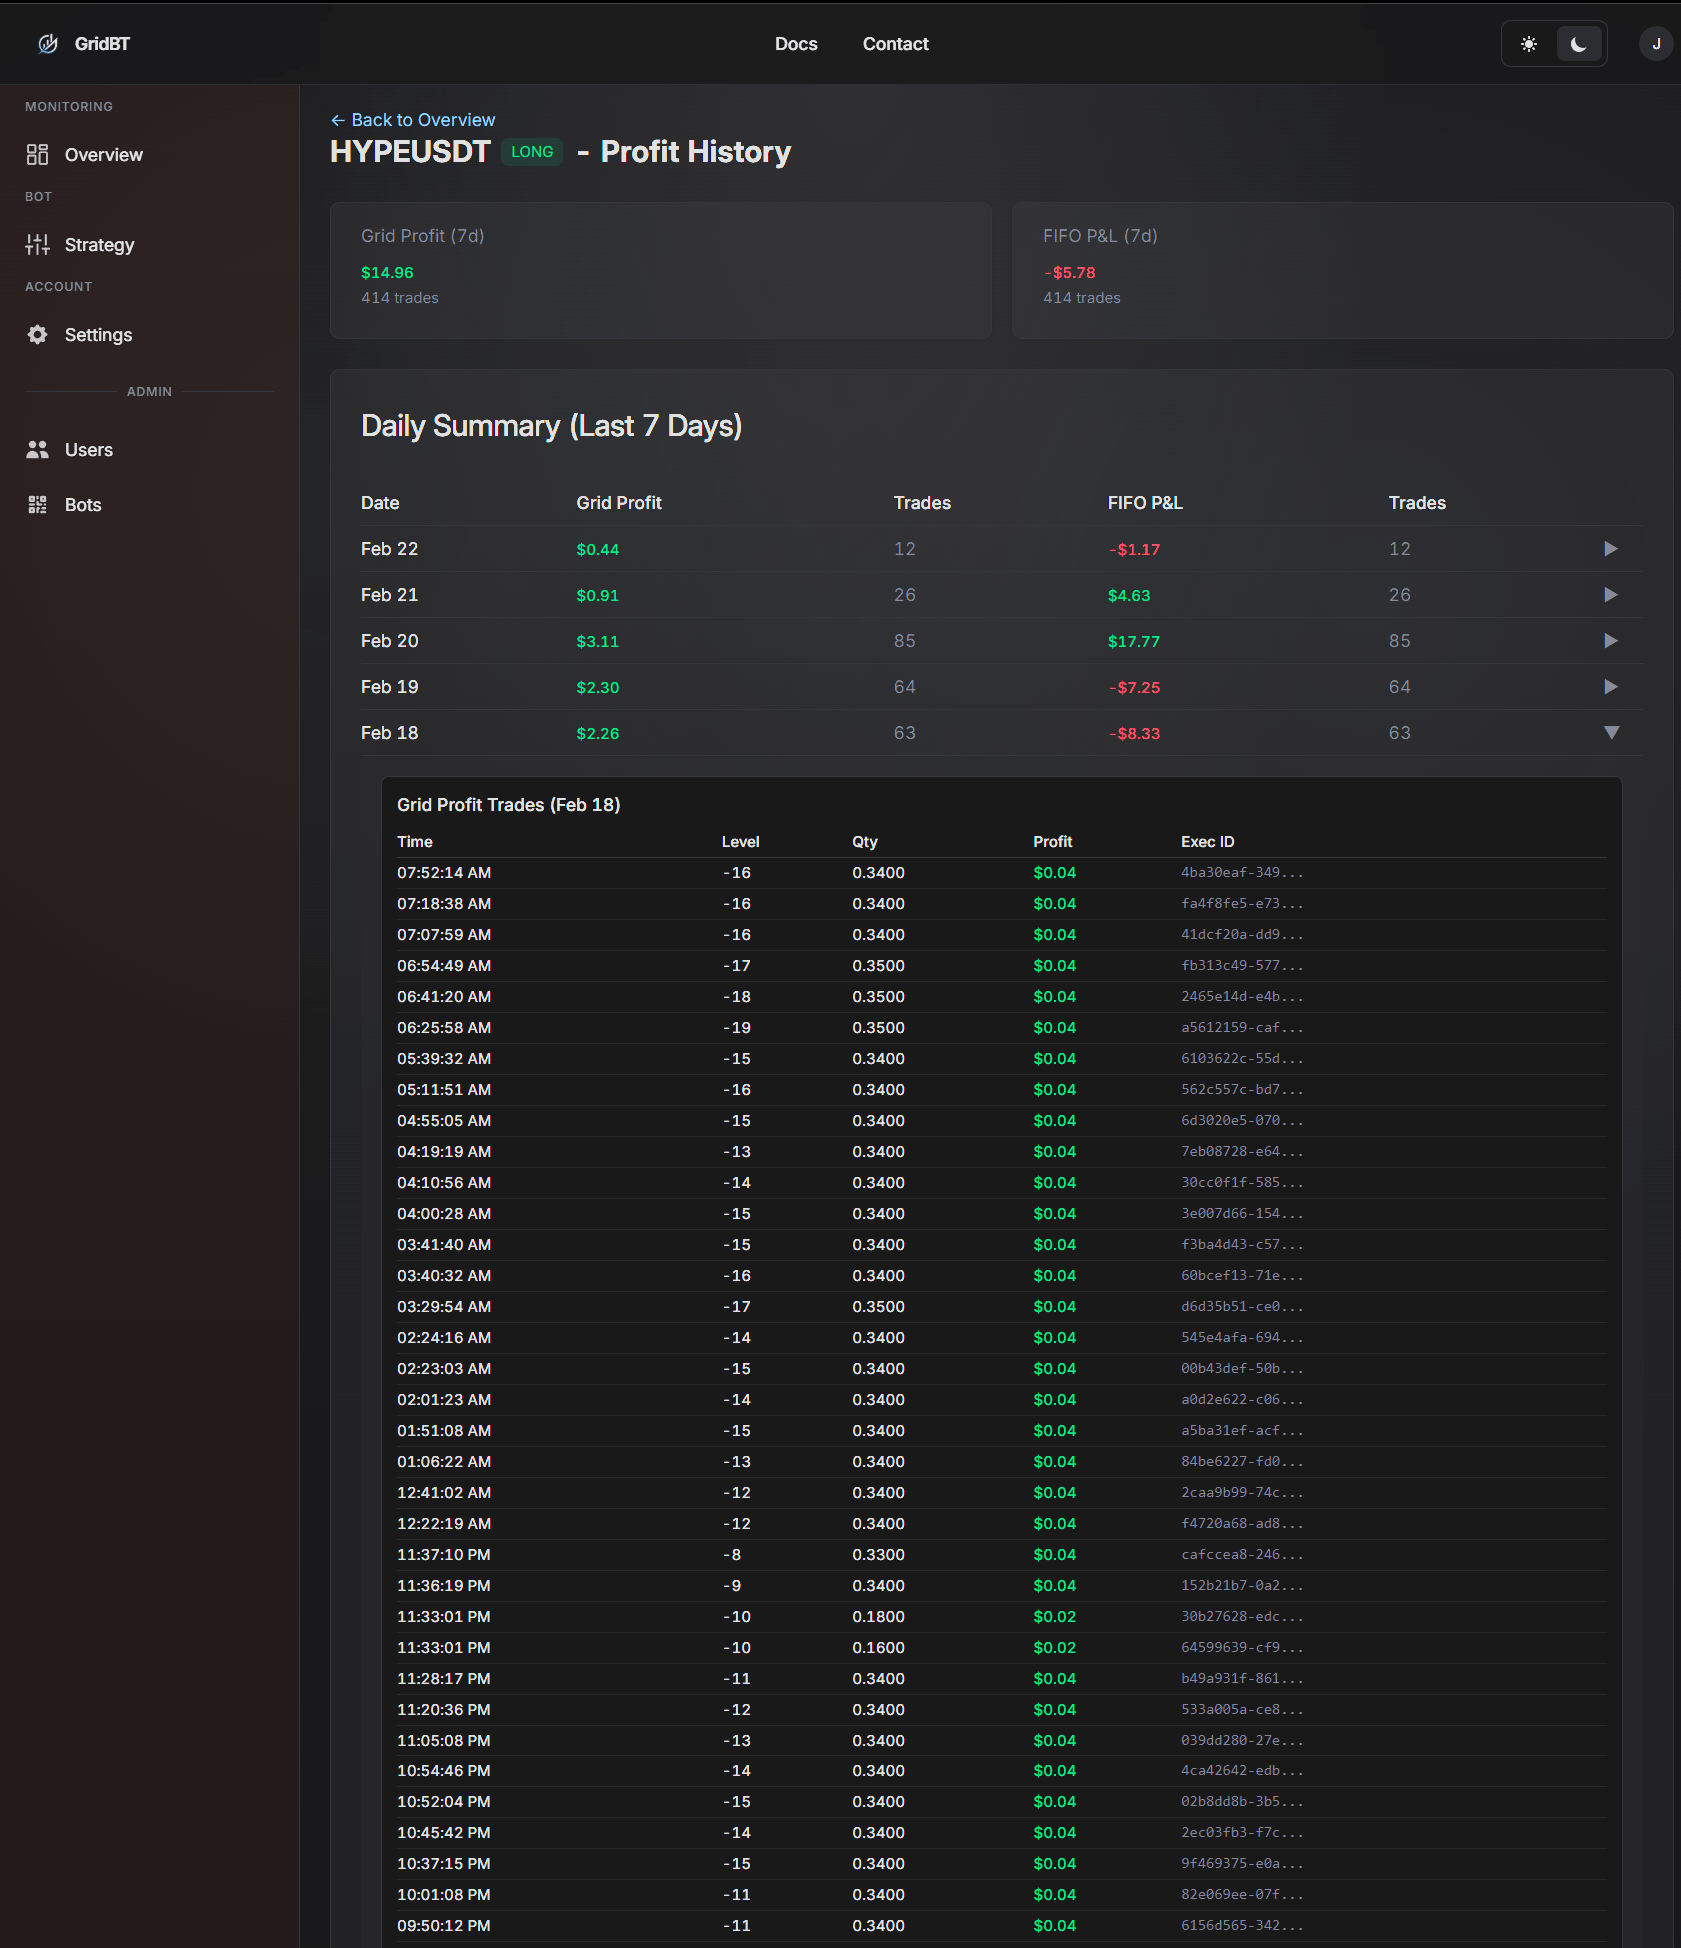
Task: Go to Overview in sidebar
Action: tap(104, 154)
